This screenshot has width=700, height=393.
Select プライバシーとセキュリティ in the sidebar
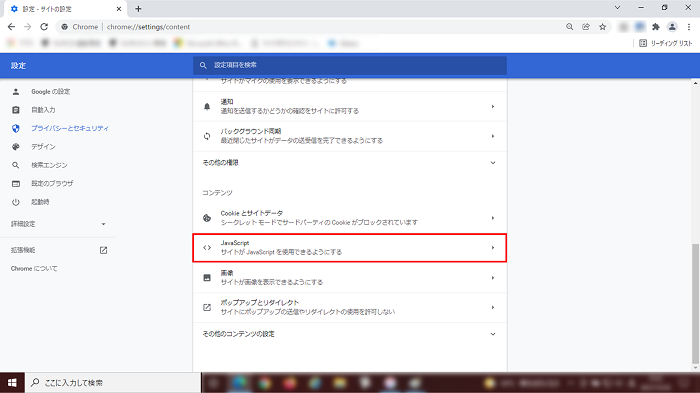70,128
